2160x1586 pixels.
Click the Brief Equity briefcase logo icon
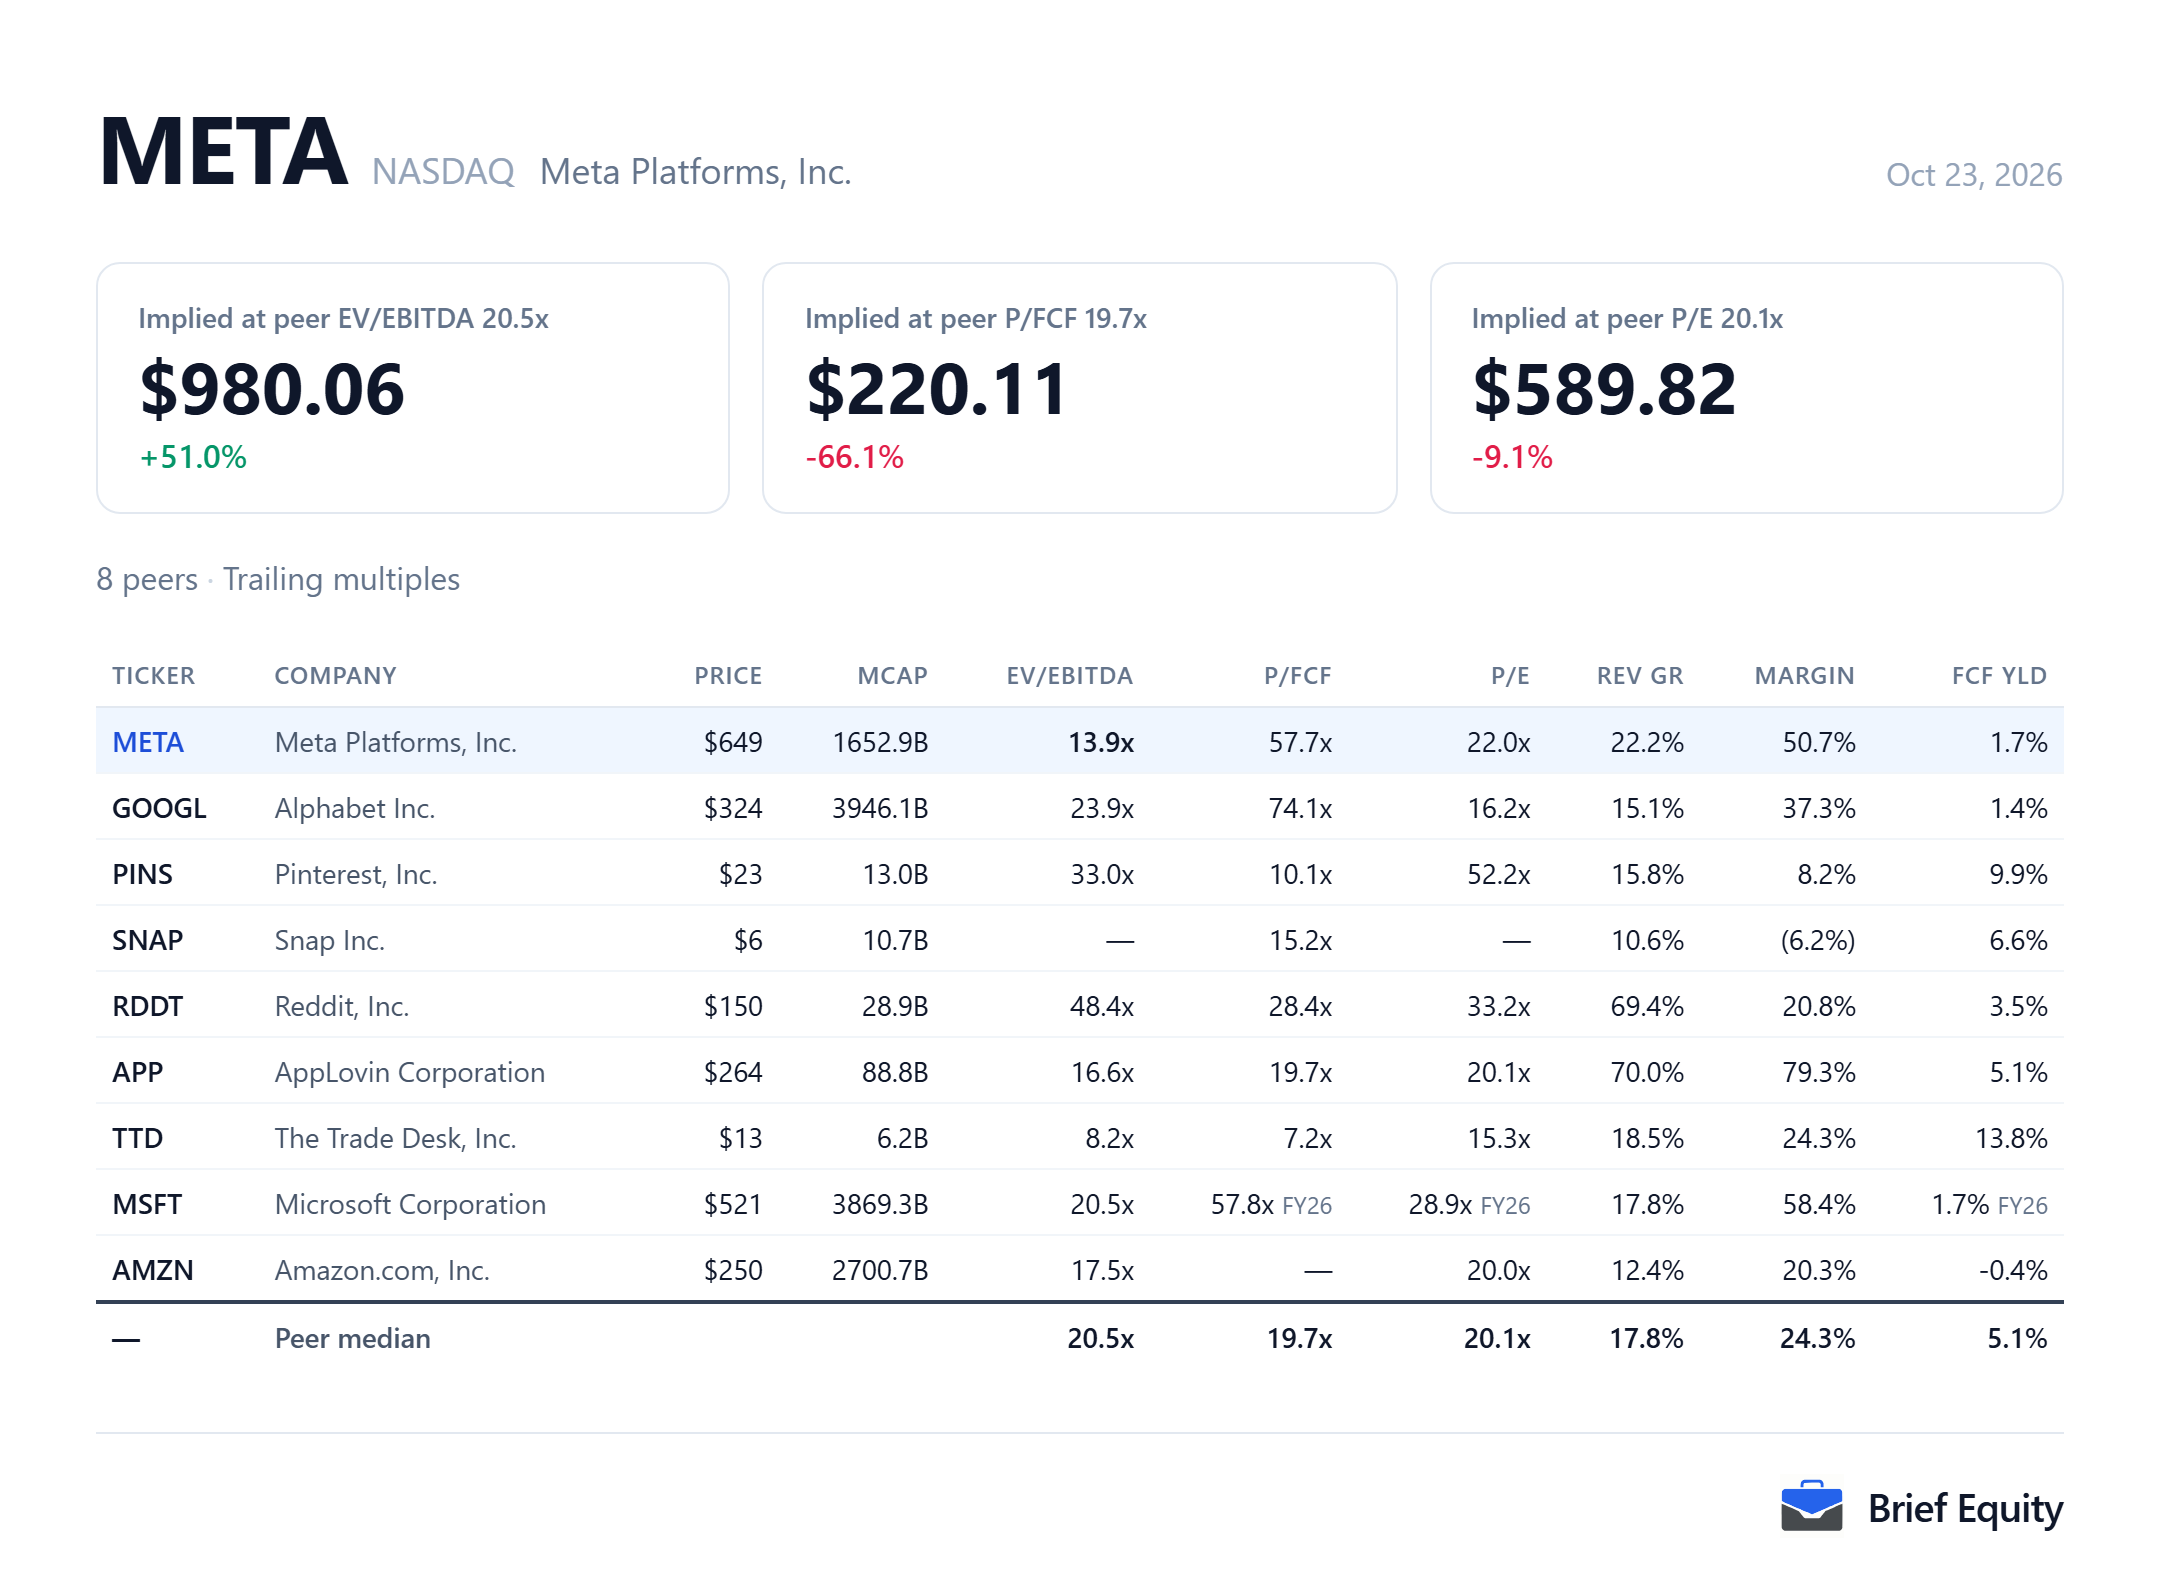click(x=1811, y=1506)
